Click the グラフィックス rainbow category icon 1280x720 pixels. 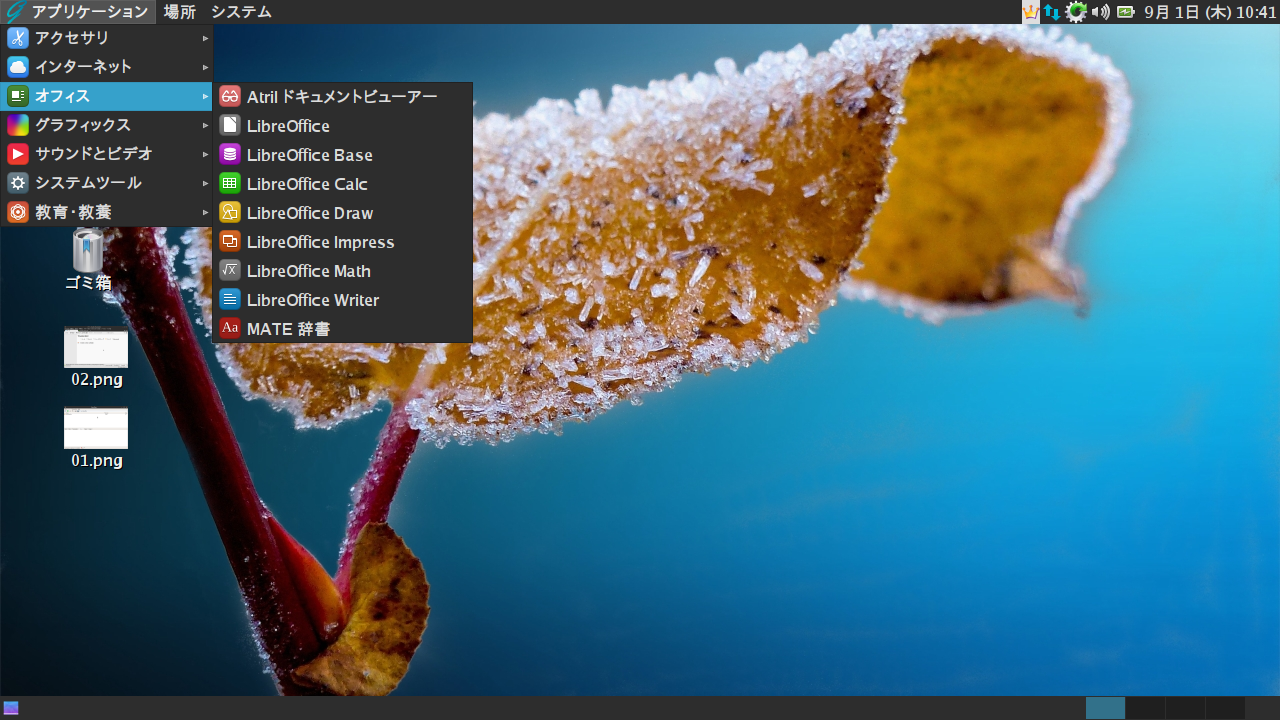18,125
